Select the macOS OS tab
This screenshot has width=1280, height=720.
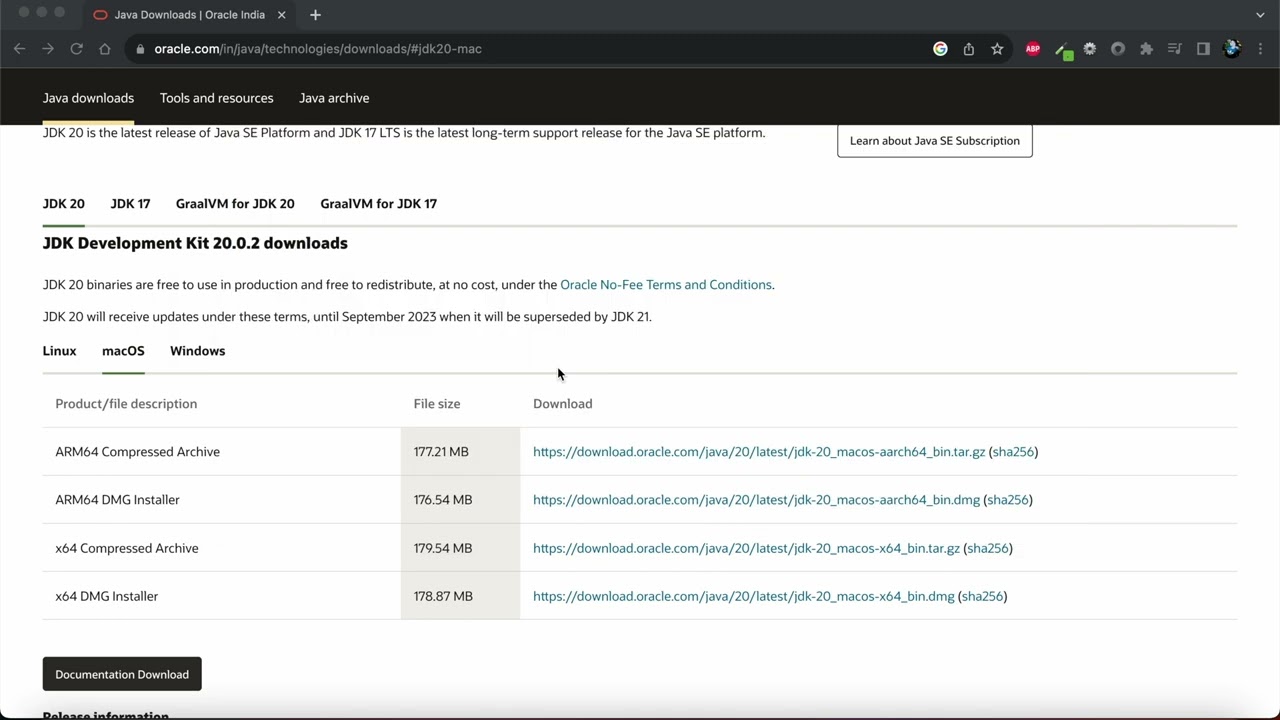click(123, 351)
